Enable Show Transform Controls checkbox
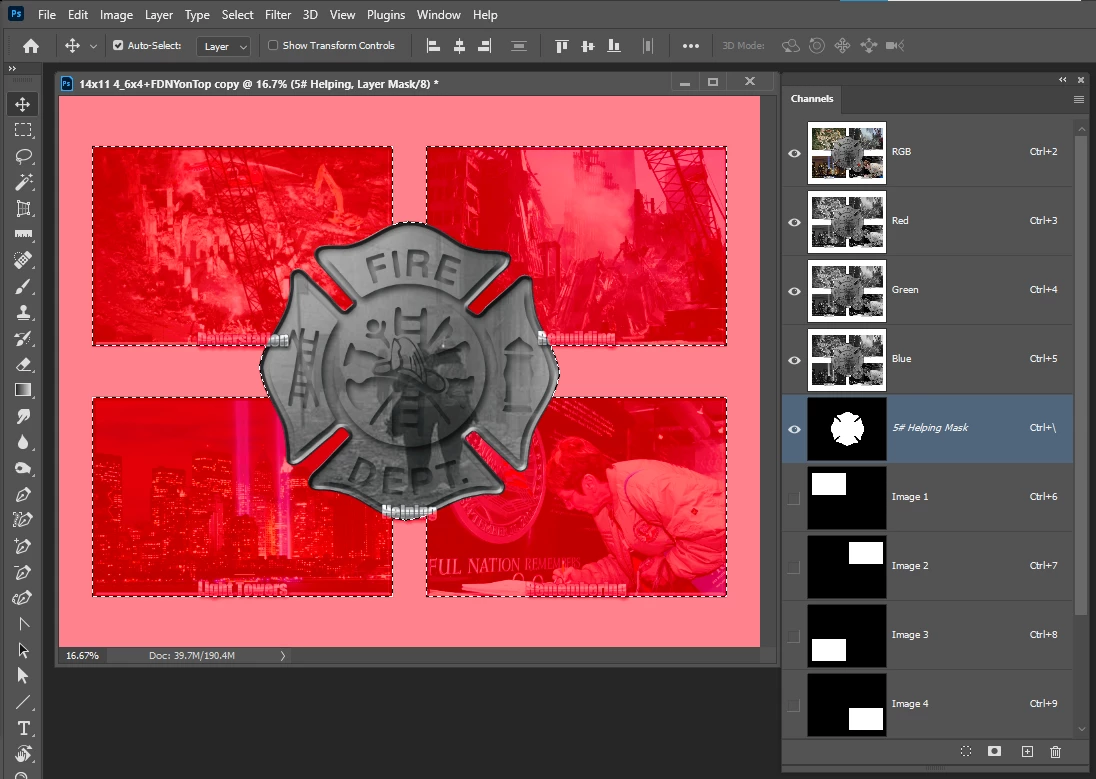The width and height of the screenshot is (1096, 779). (x=273, y=45)
